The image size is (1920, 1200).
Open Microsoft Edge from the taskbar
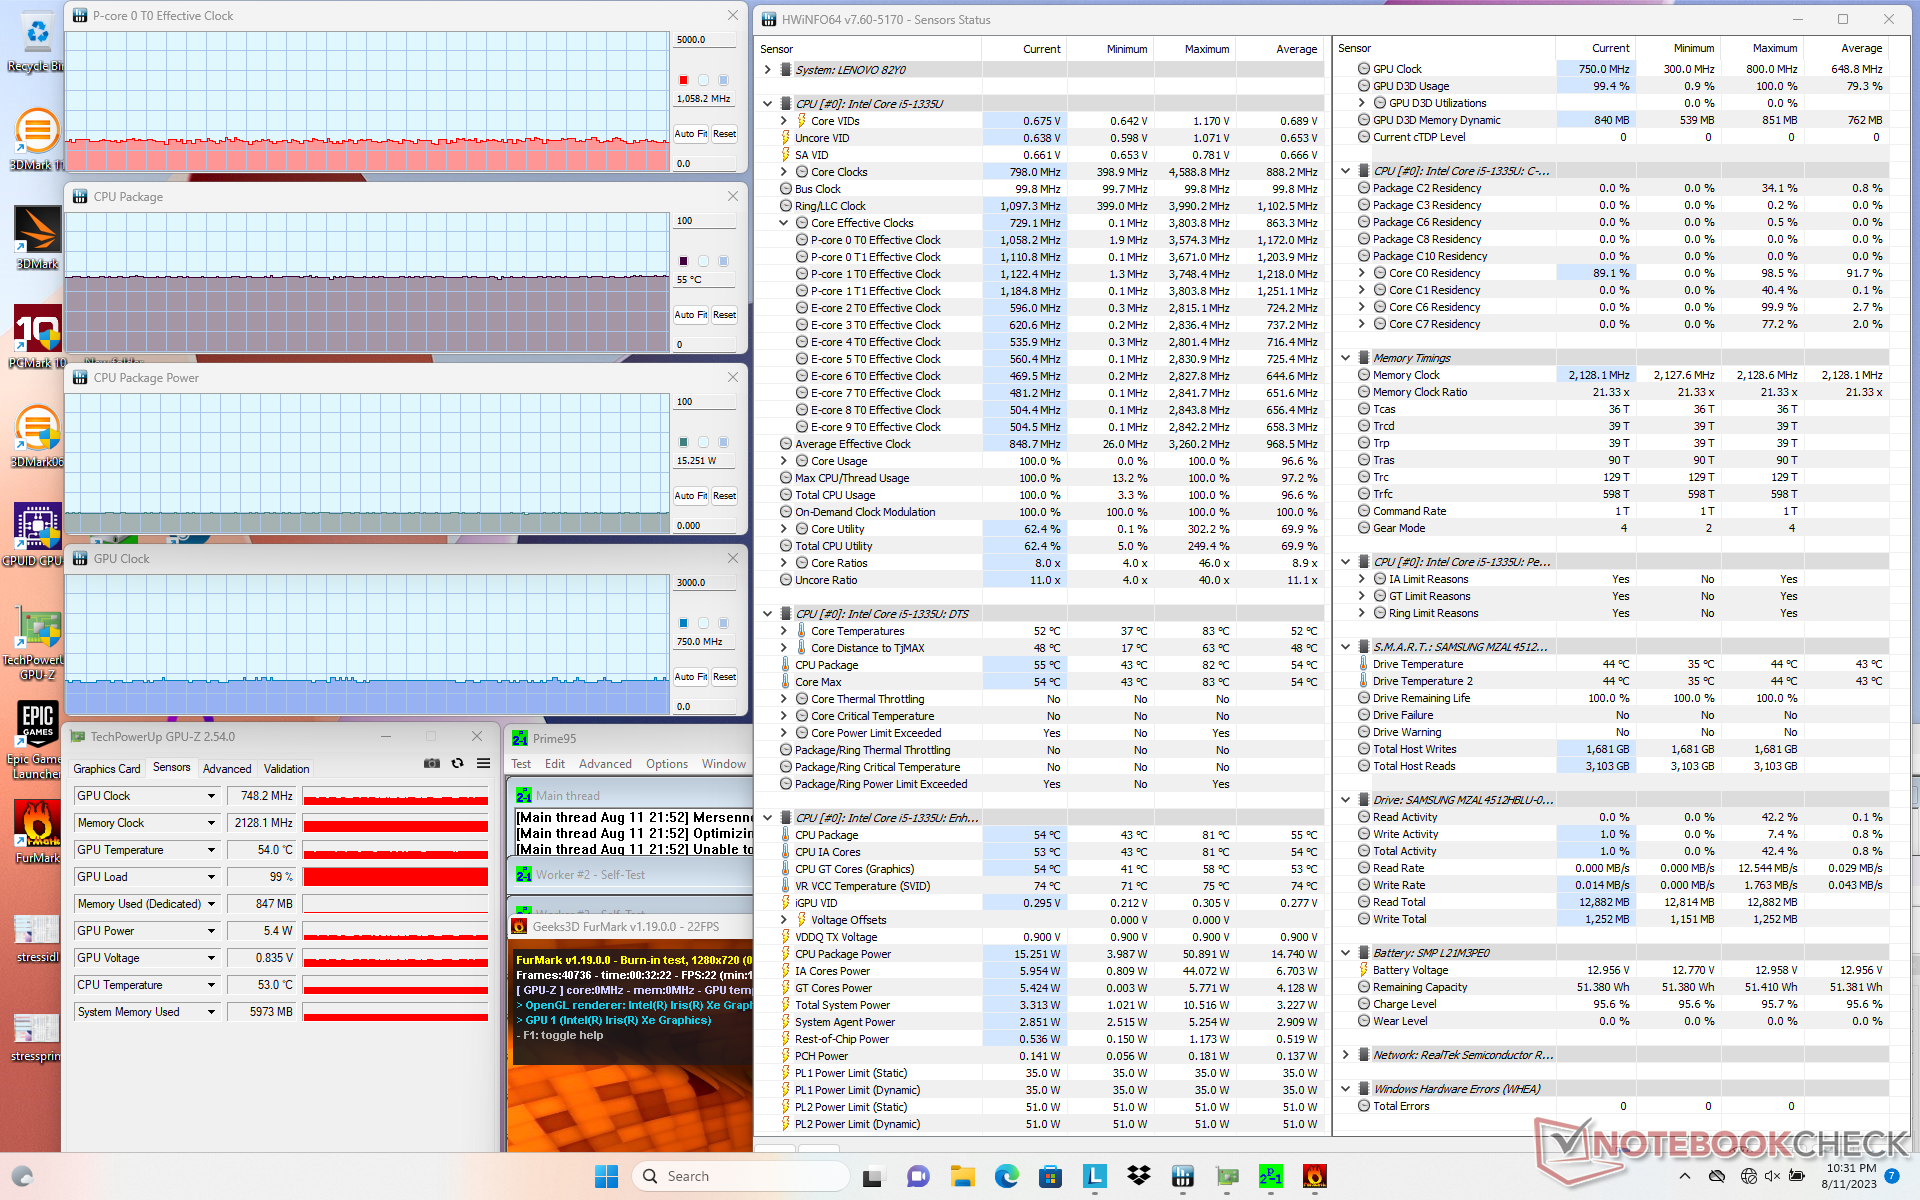coord(1006,1176)
